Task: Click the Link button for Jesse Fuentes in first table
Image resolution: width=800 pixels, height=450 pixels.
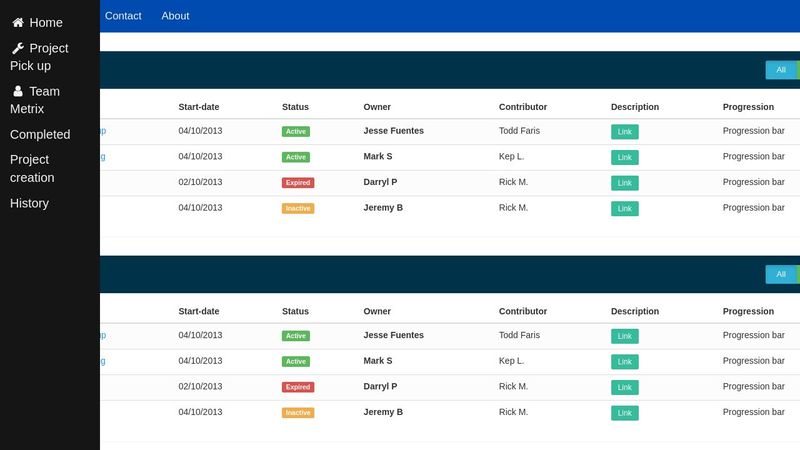Action: coord(624,131)
